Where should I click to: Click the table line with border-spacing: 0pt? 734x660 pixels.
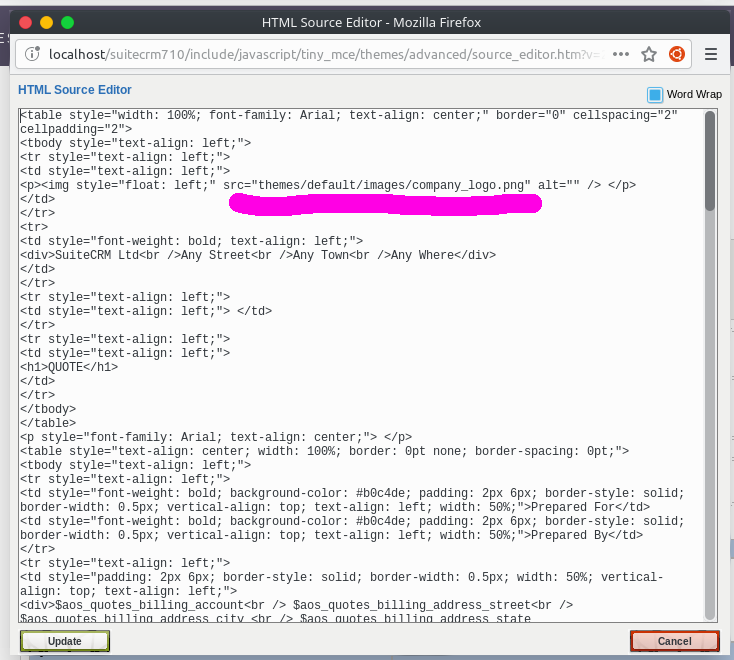coord(324,451)
